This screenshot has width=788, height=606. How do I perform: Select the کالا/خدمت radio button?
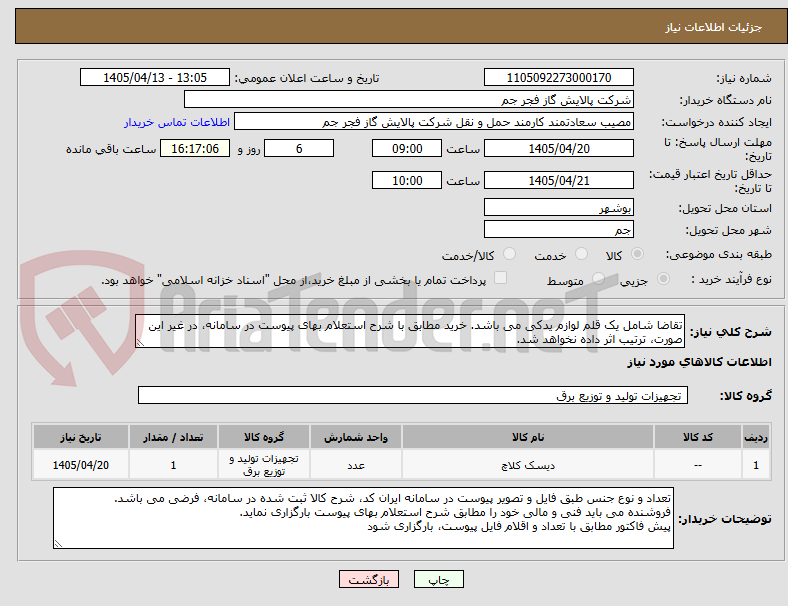click(510, 254)
